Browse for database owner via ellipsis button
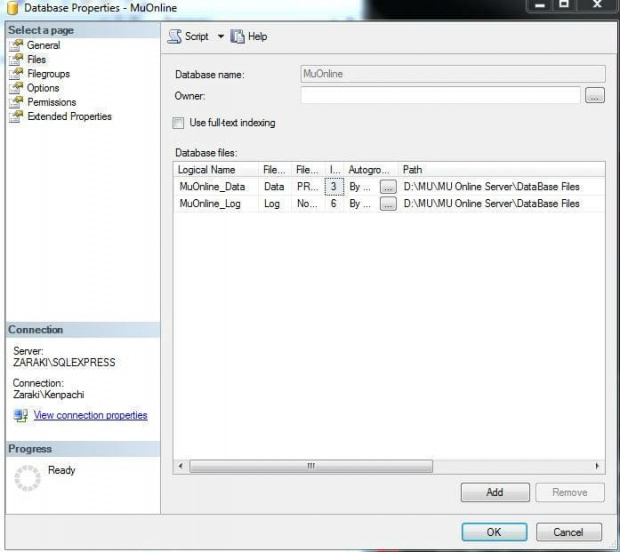620x552 pixels. (595, 96)
